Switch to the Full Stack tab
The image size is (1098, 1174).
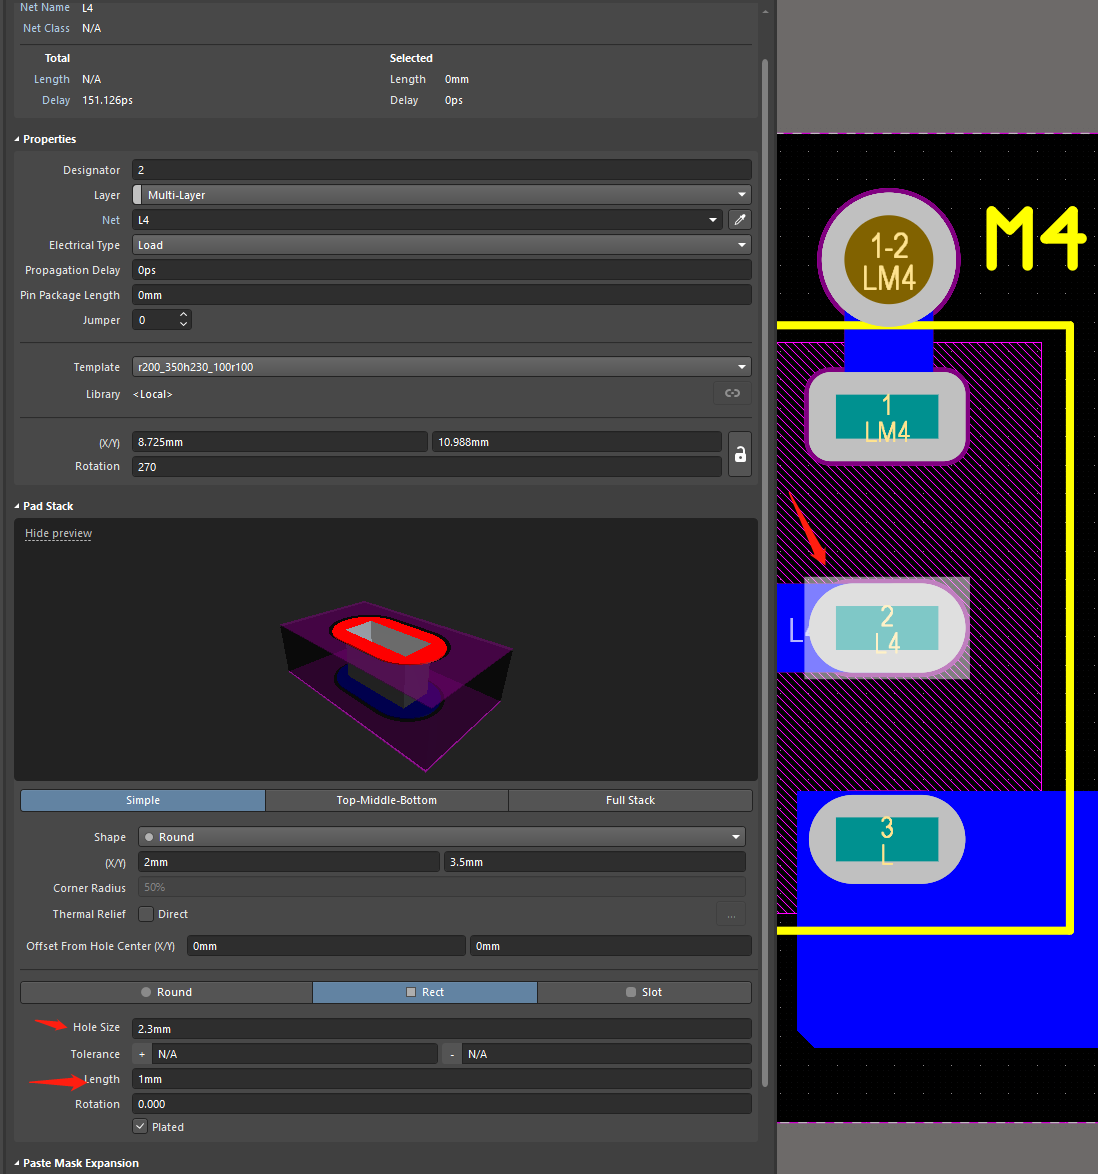[630, 800]
